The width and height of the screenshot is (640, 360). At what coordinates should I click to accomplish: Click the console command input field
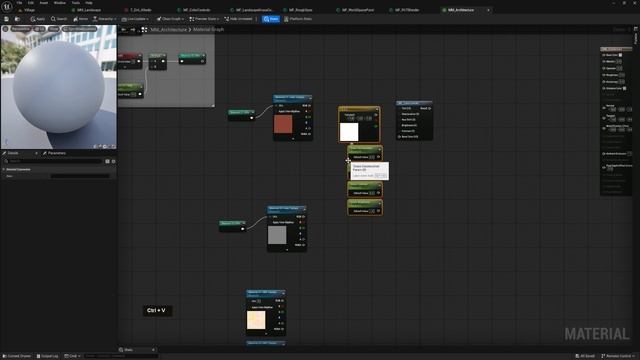[x=121, y=356]
